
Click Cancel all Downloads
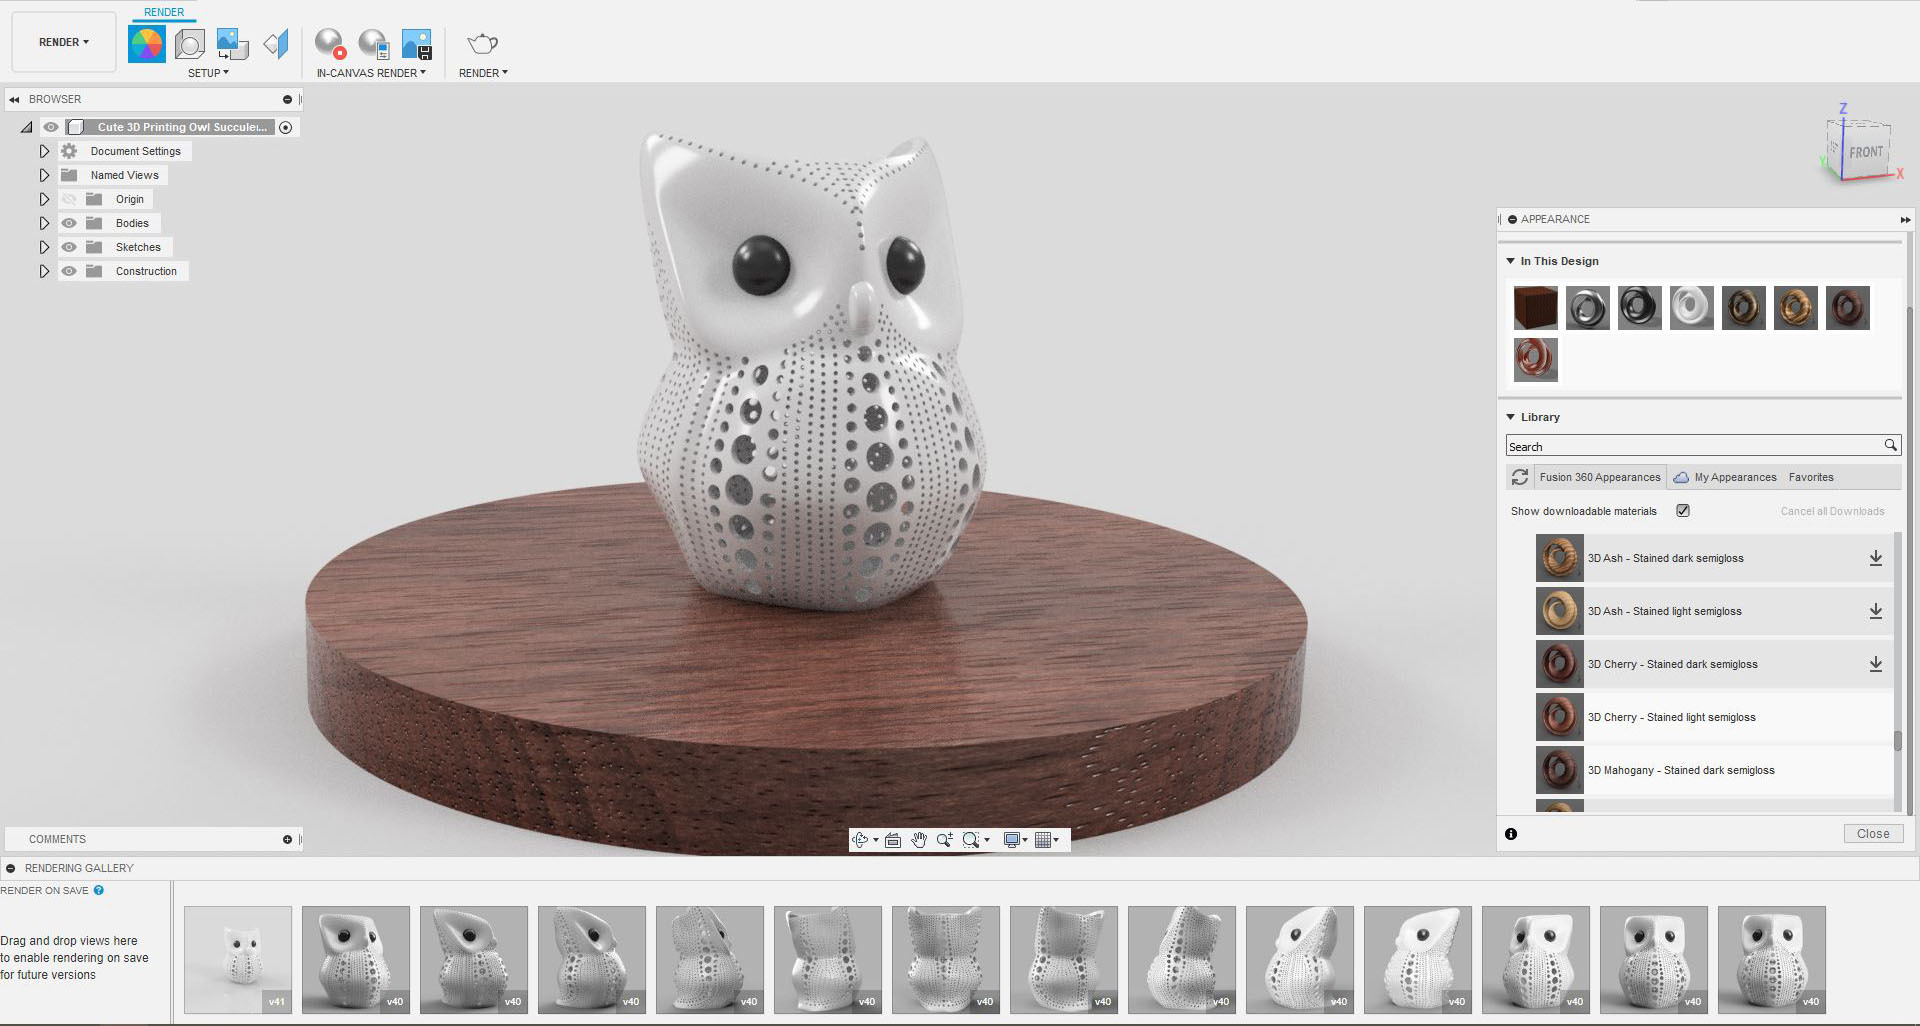(1832, 511)
